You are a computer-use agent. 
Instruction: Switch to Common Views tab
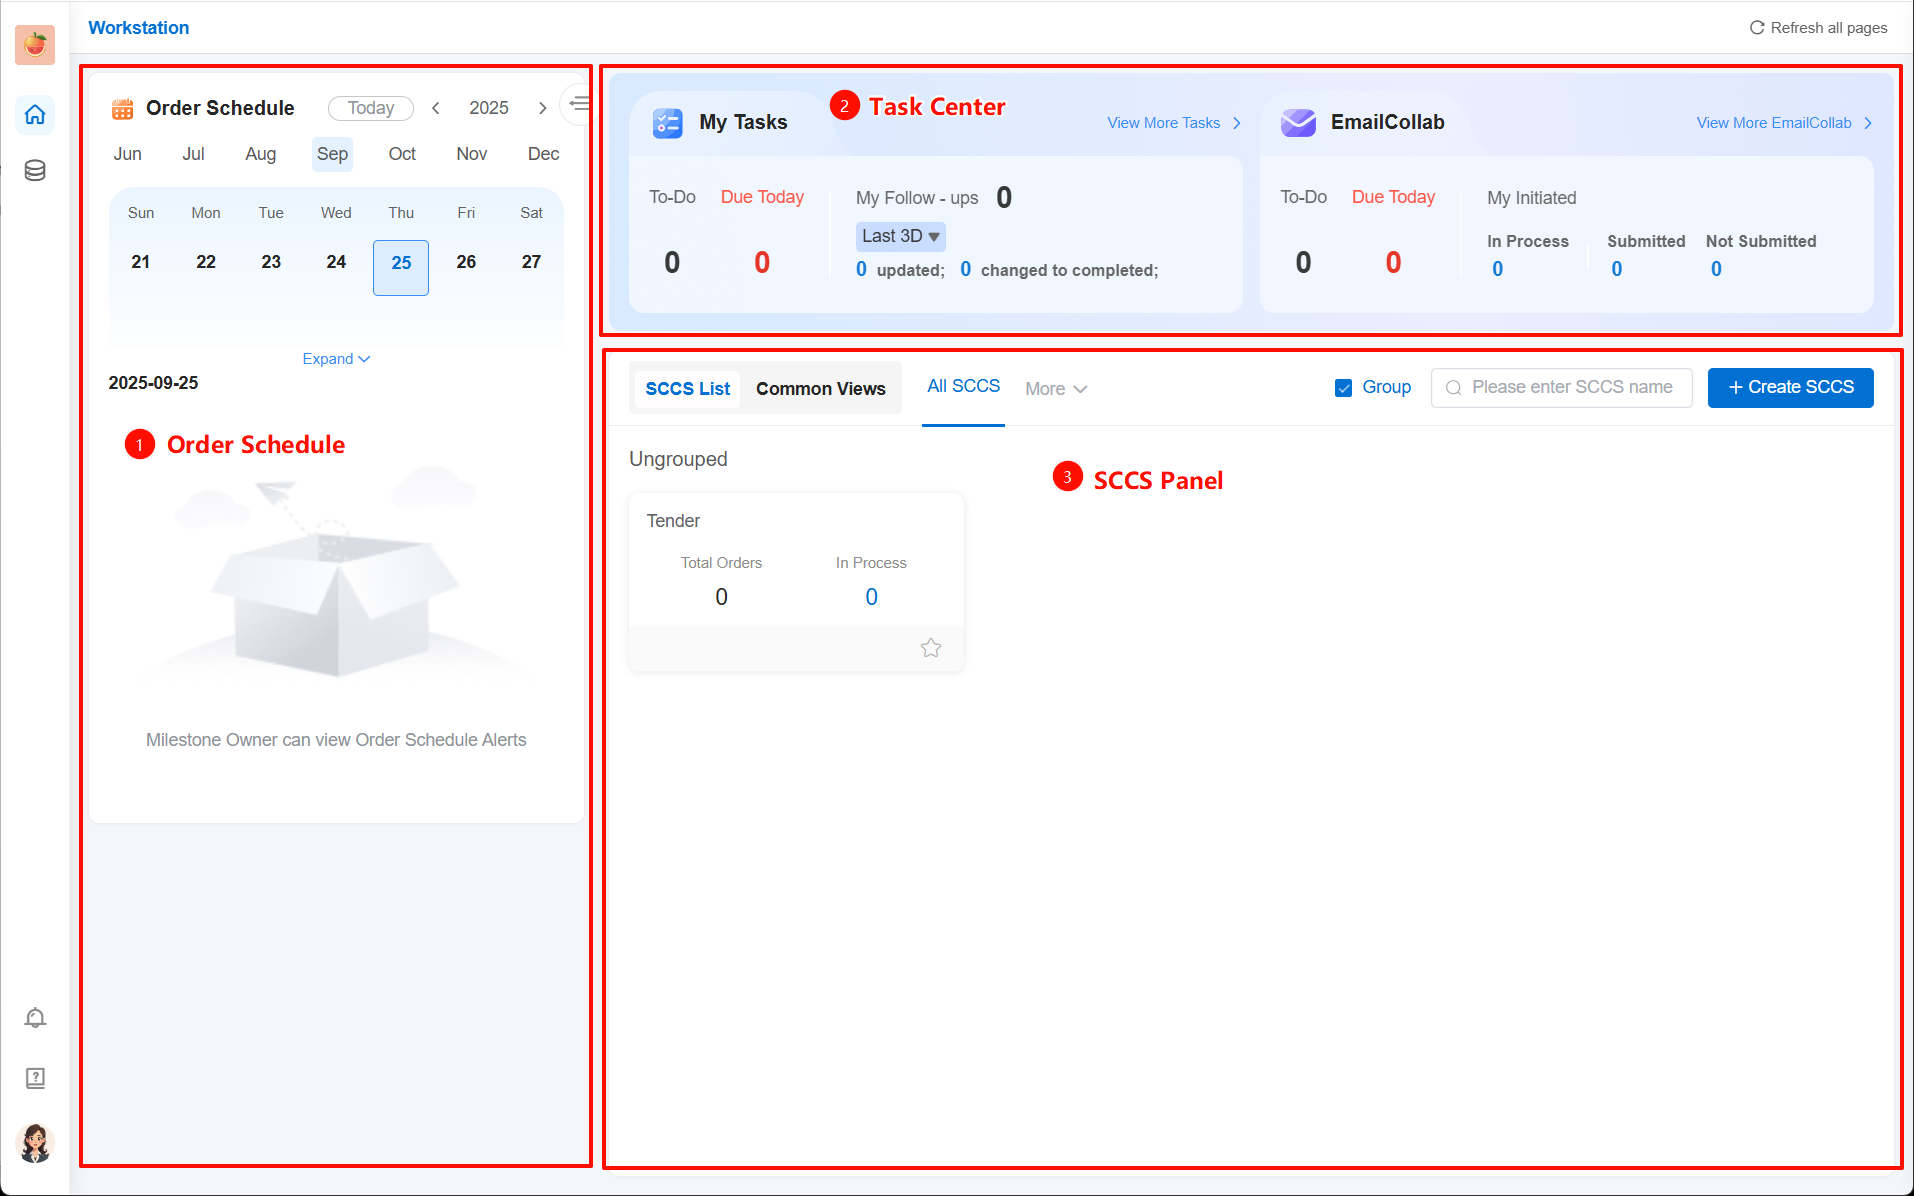(x=820, y=389)
